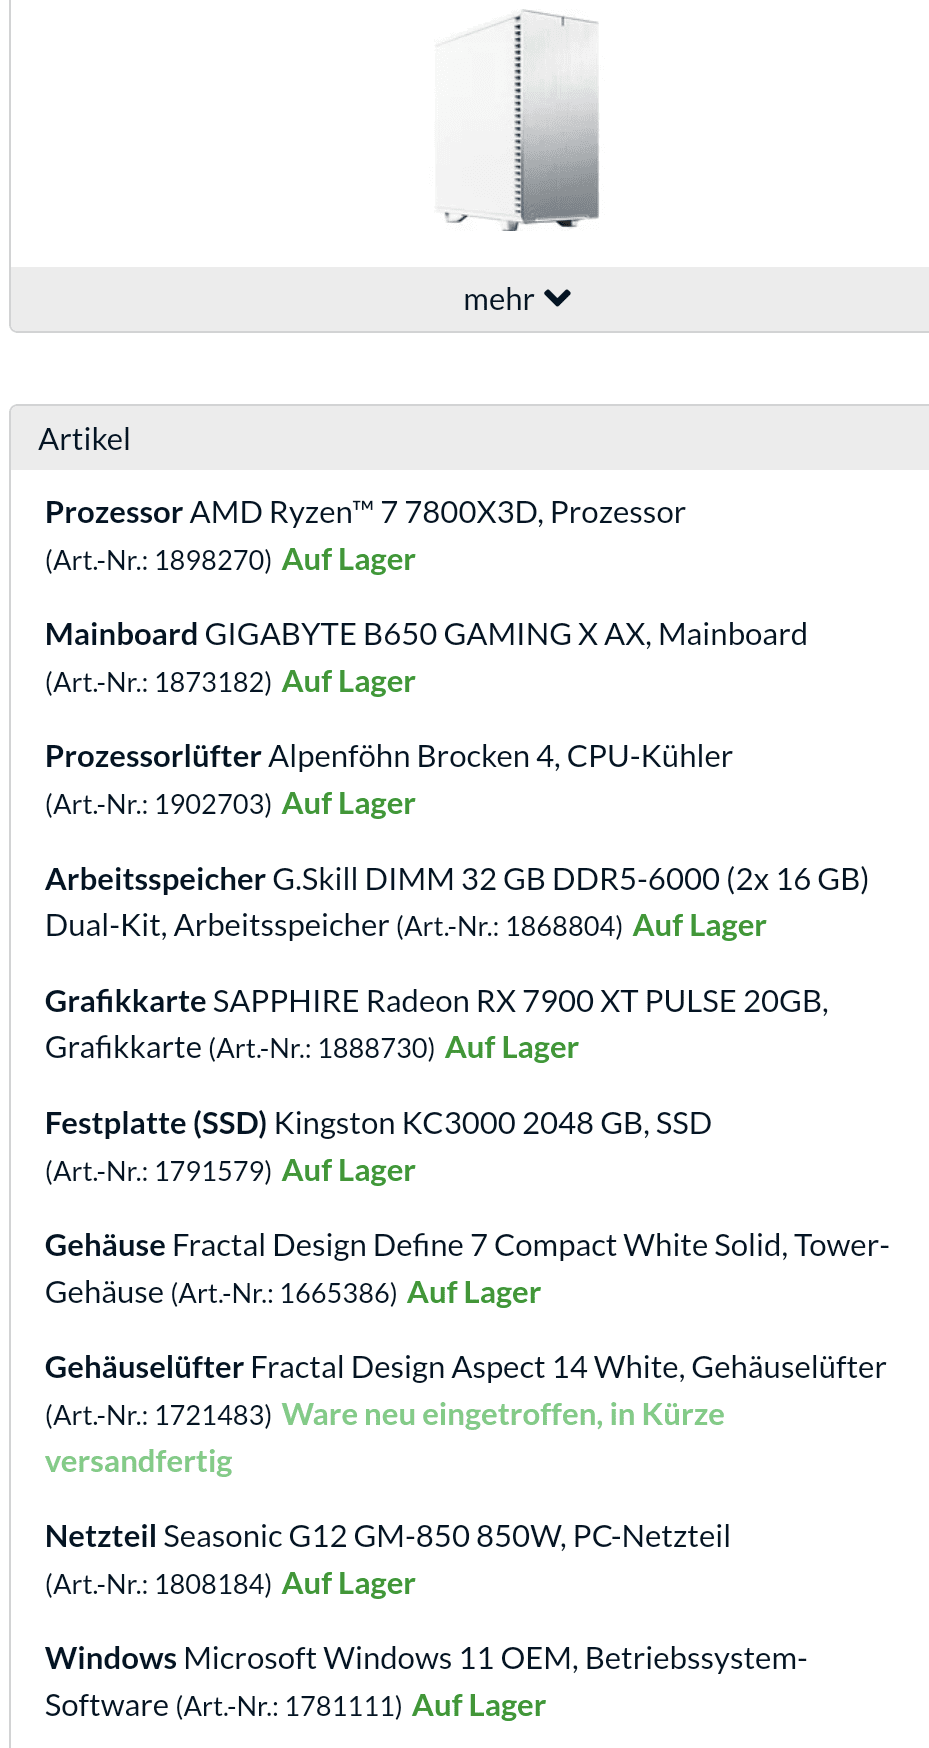Click the chevron icon next to mehr
The image size is (929, 1748).
click(x=557, y=298)
